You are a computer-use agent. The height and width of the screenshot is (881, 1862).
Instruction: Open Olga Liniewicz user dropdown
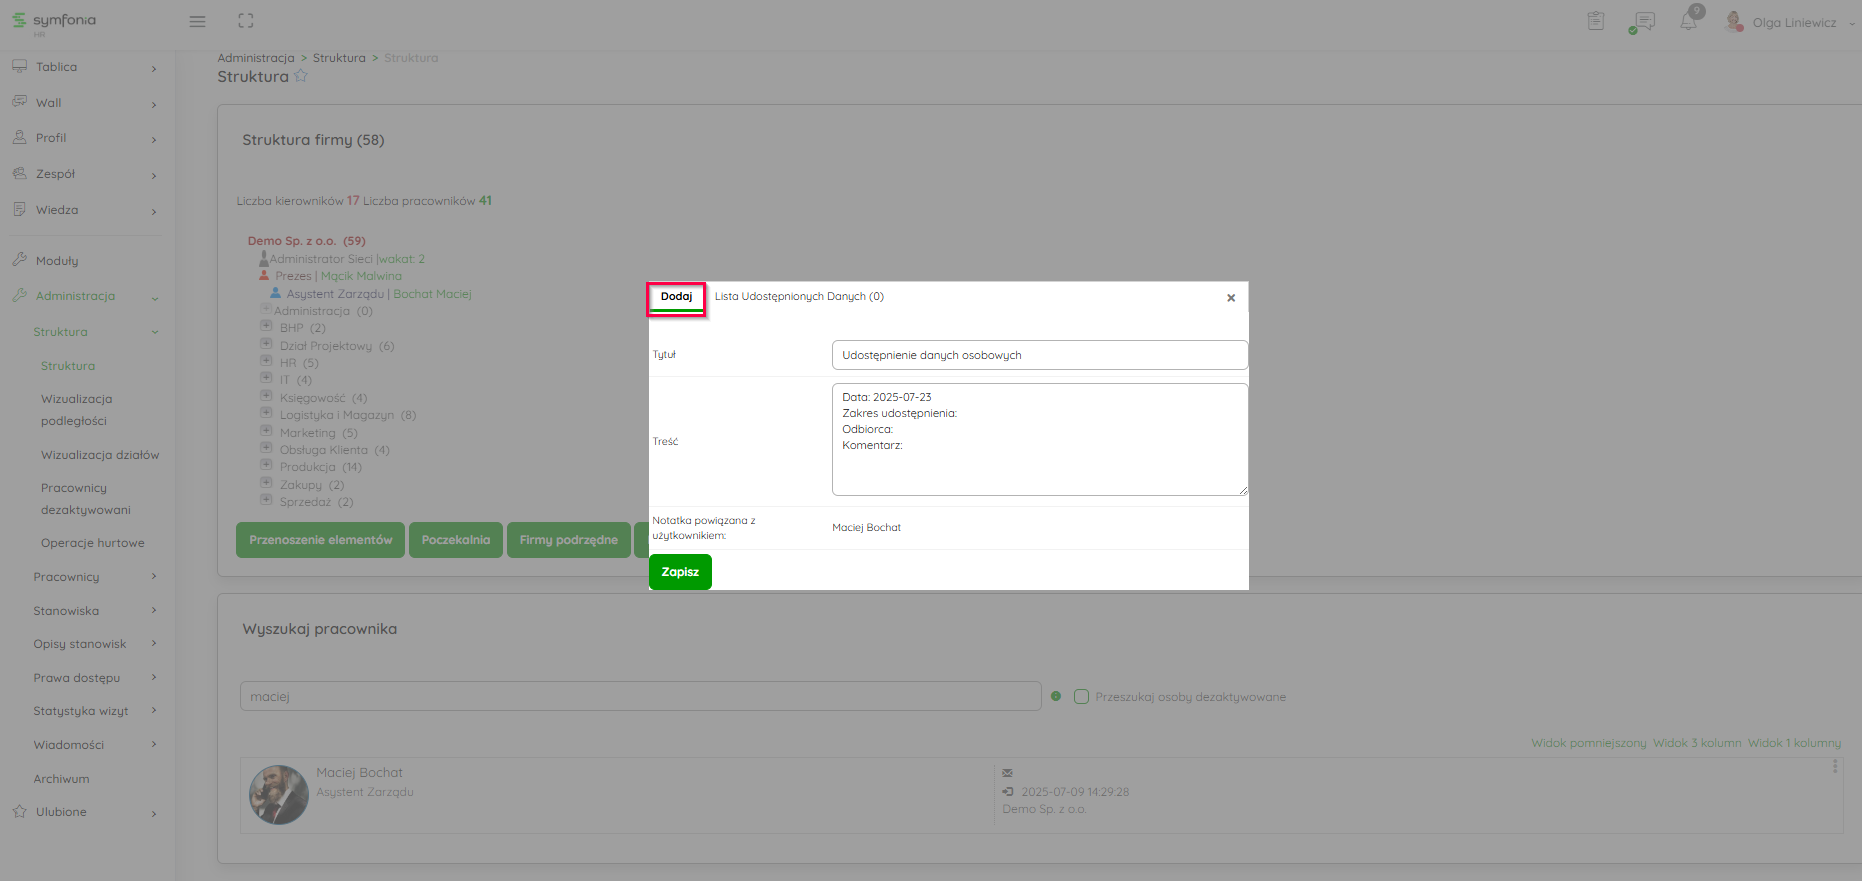(1794, 22)
